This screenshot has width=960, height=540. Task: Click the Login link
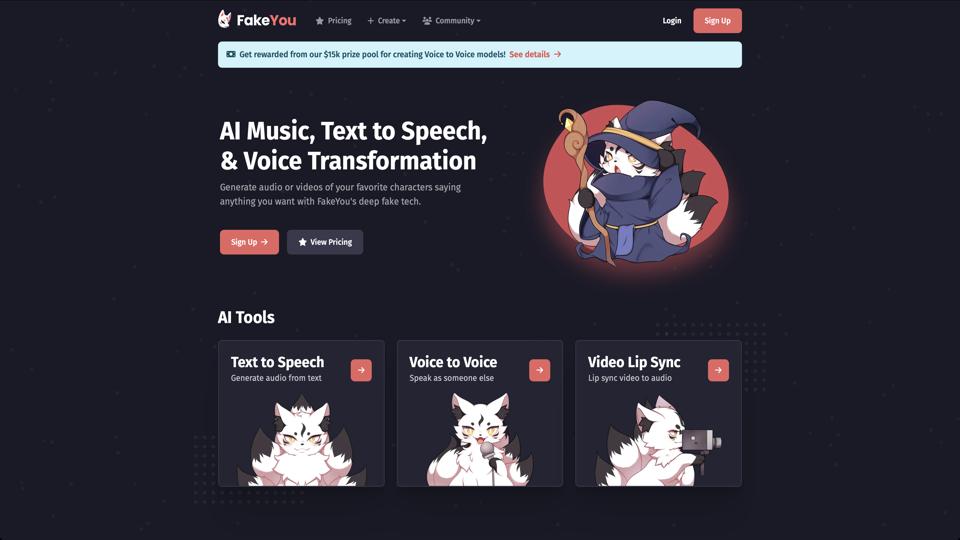(672, 21)
